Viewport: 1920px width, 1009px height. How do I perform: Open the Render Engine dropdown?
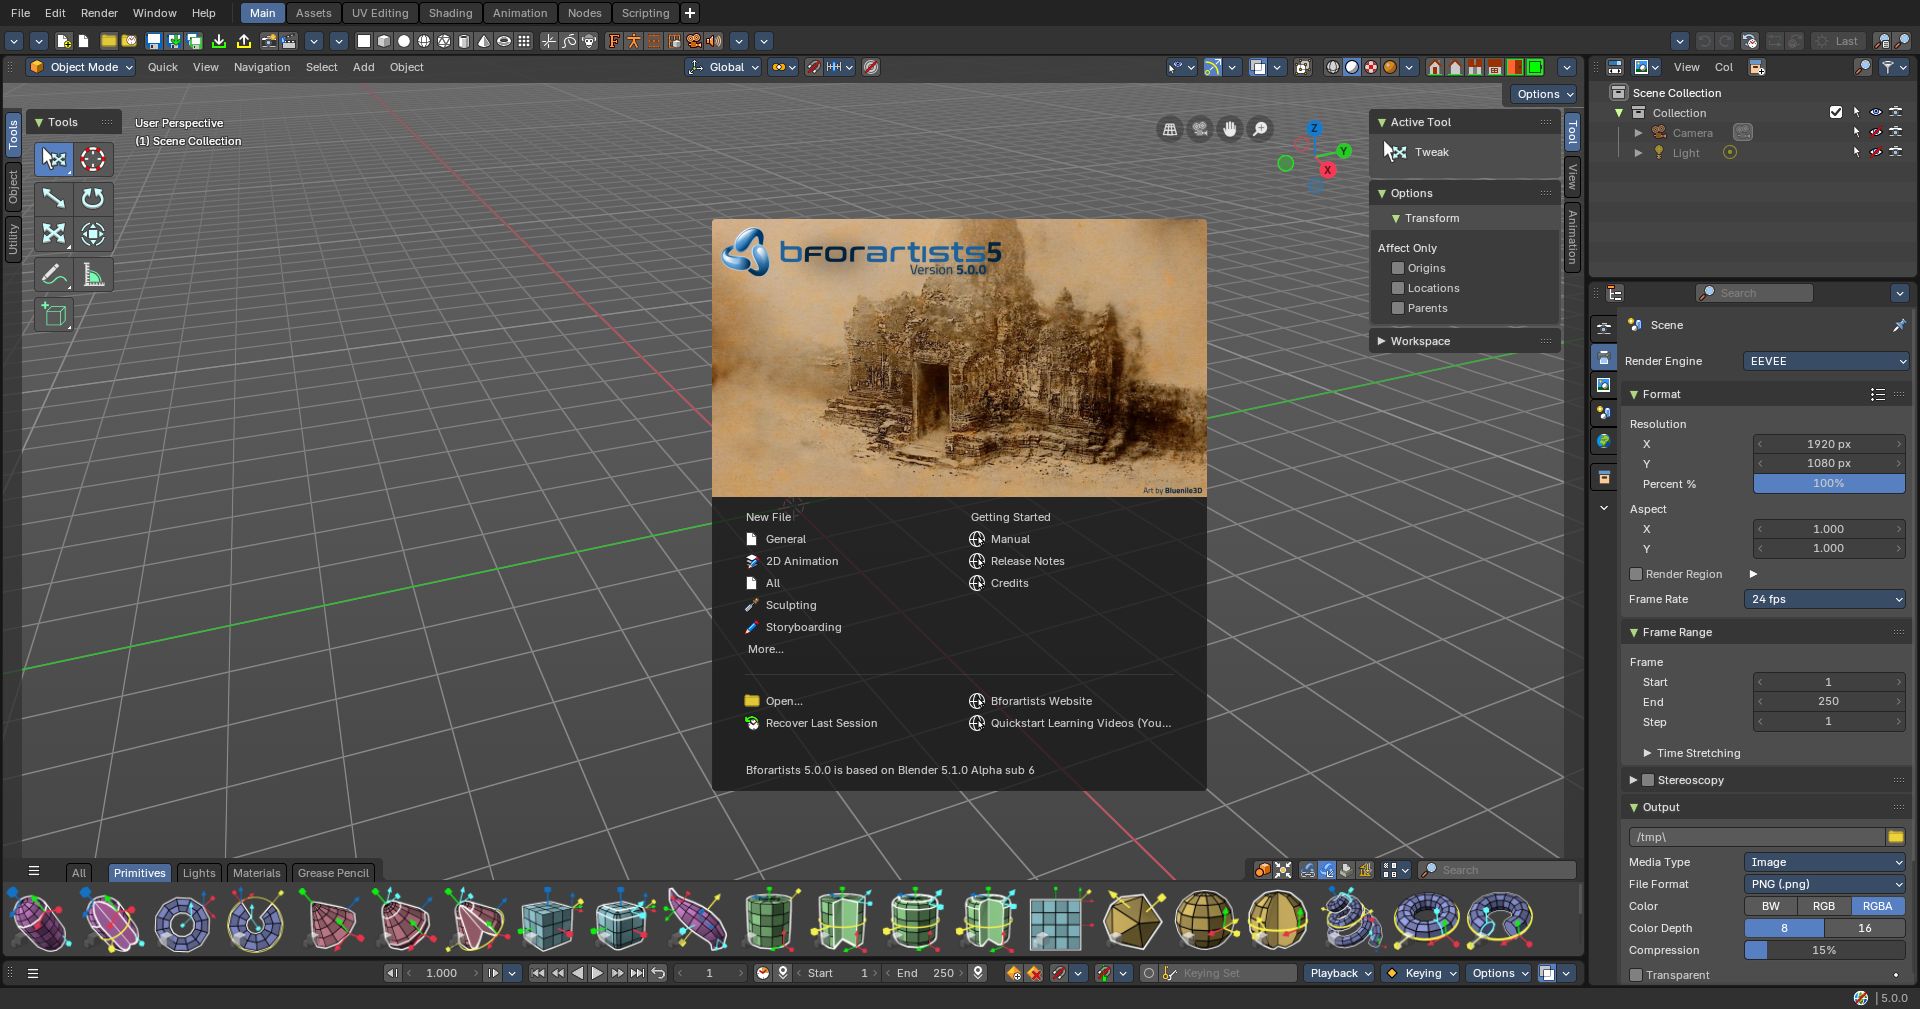tap(1825, 361)
